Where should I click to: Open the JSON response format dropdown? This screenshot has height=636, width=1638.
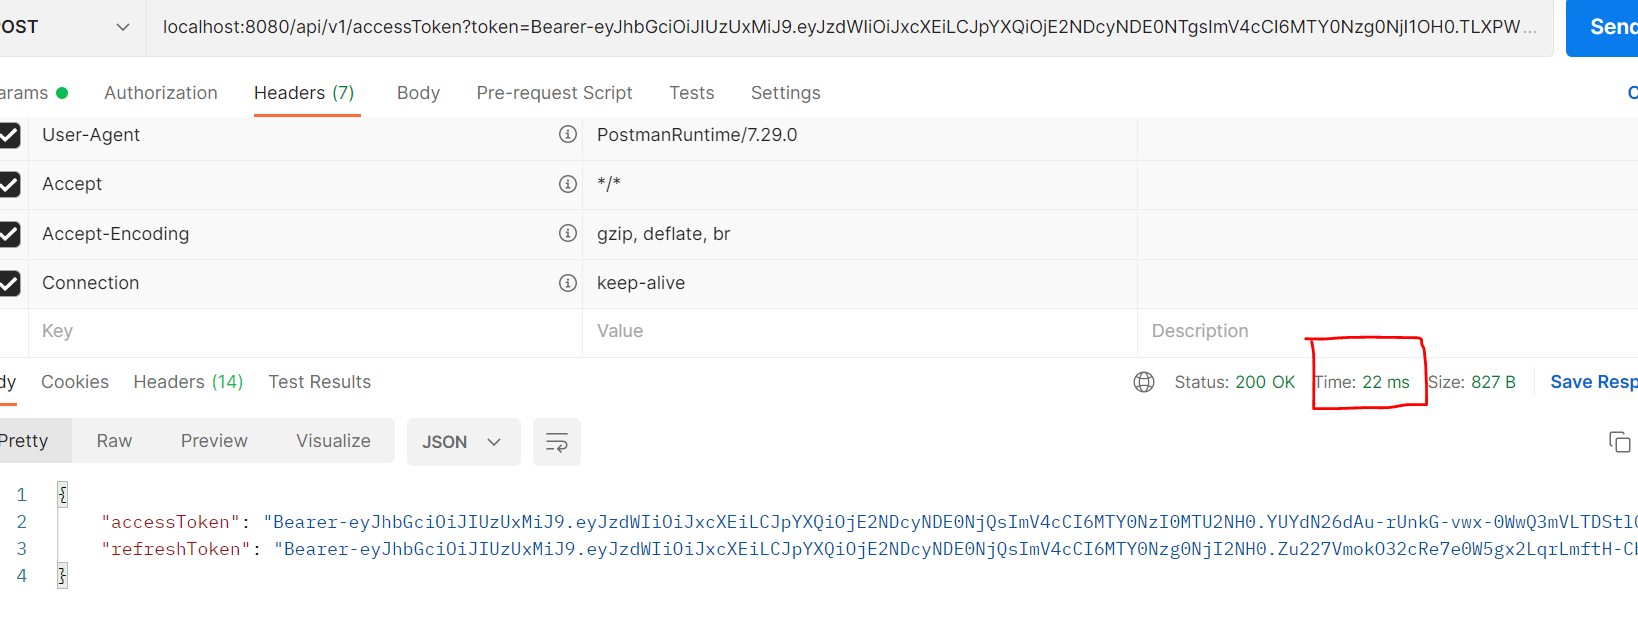point(463,441)
